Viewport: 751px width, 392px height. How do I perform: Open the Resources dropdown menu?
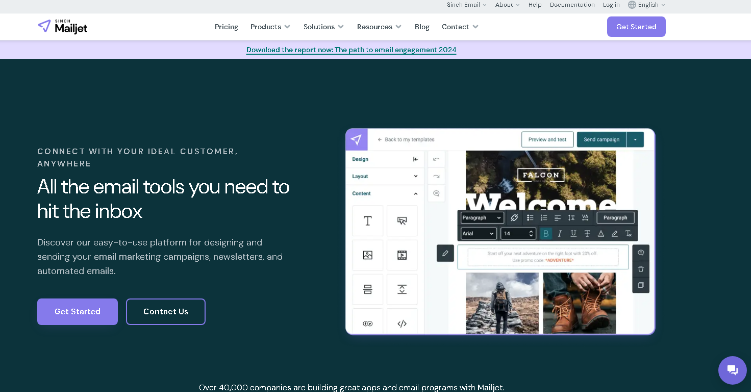[x=379, y=27]
